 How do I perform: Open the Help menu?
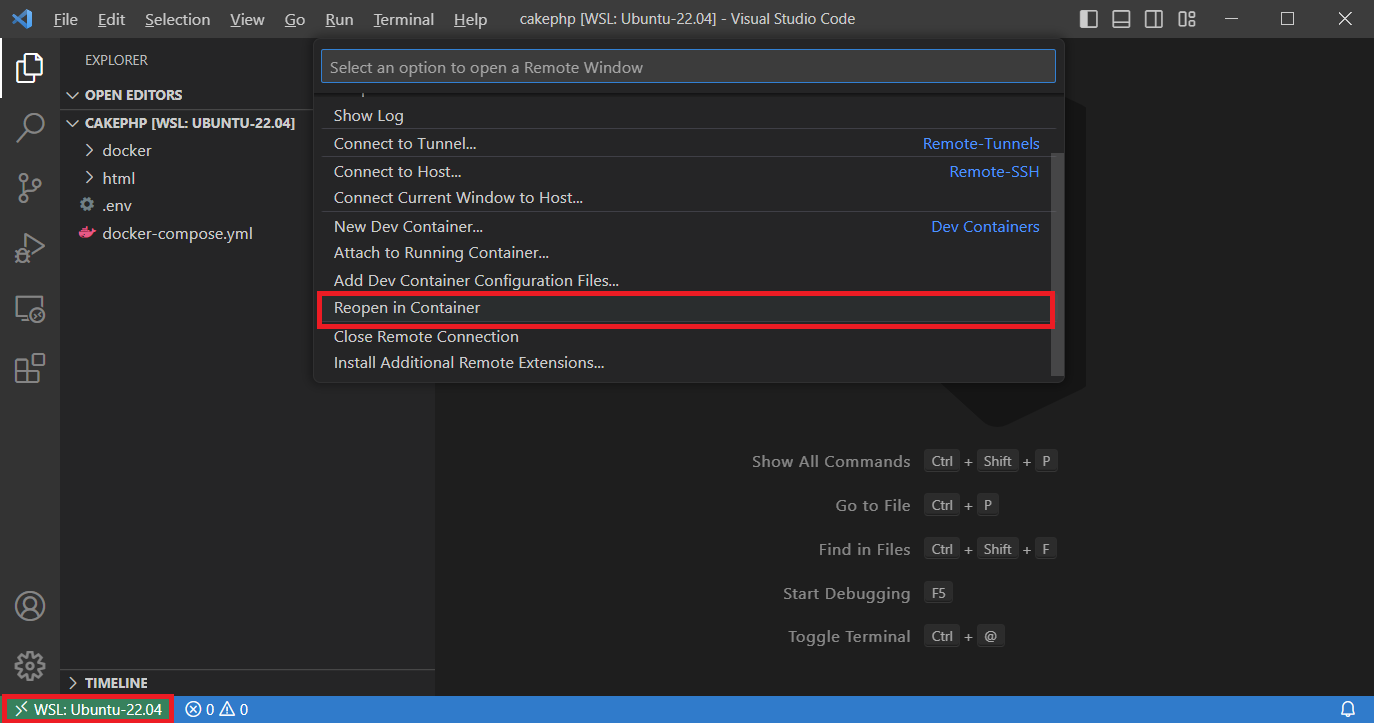[x=470, y=19]
